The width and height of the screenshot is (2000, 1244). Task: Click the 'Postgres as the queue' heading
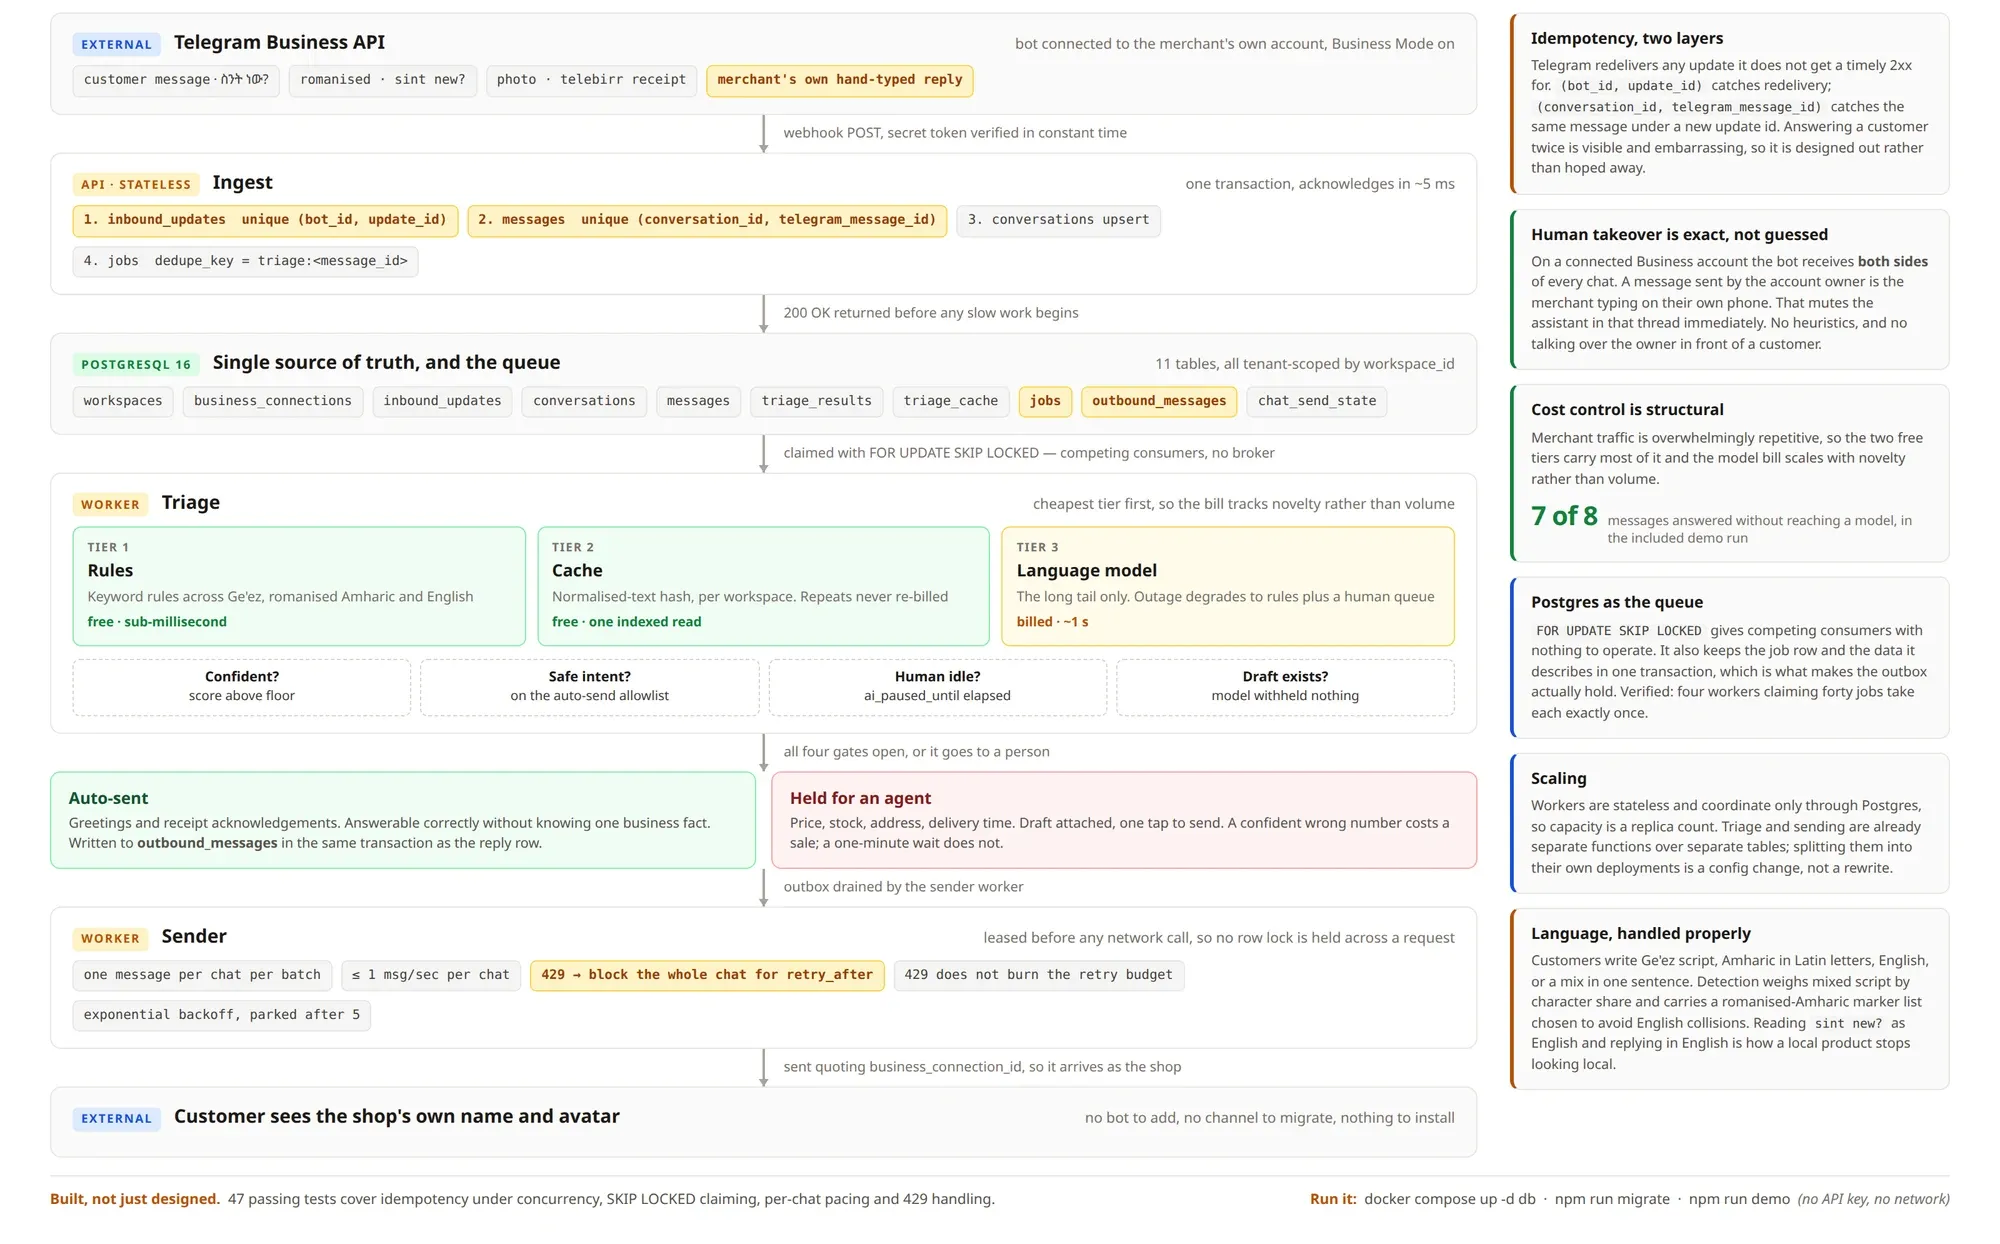(1617, 602)
